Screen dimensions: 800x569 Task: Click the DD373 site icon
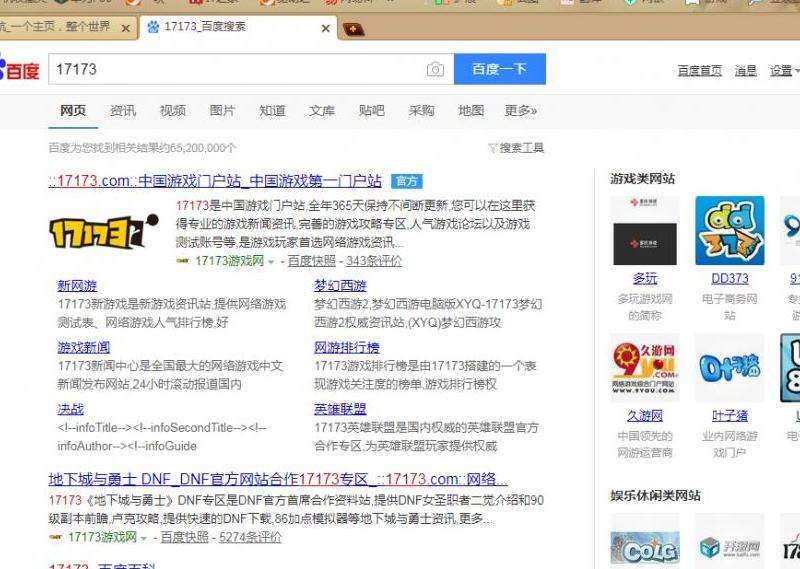(730, 231)
